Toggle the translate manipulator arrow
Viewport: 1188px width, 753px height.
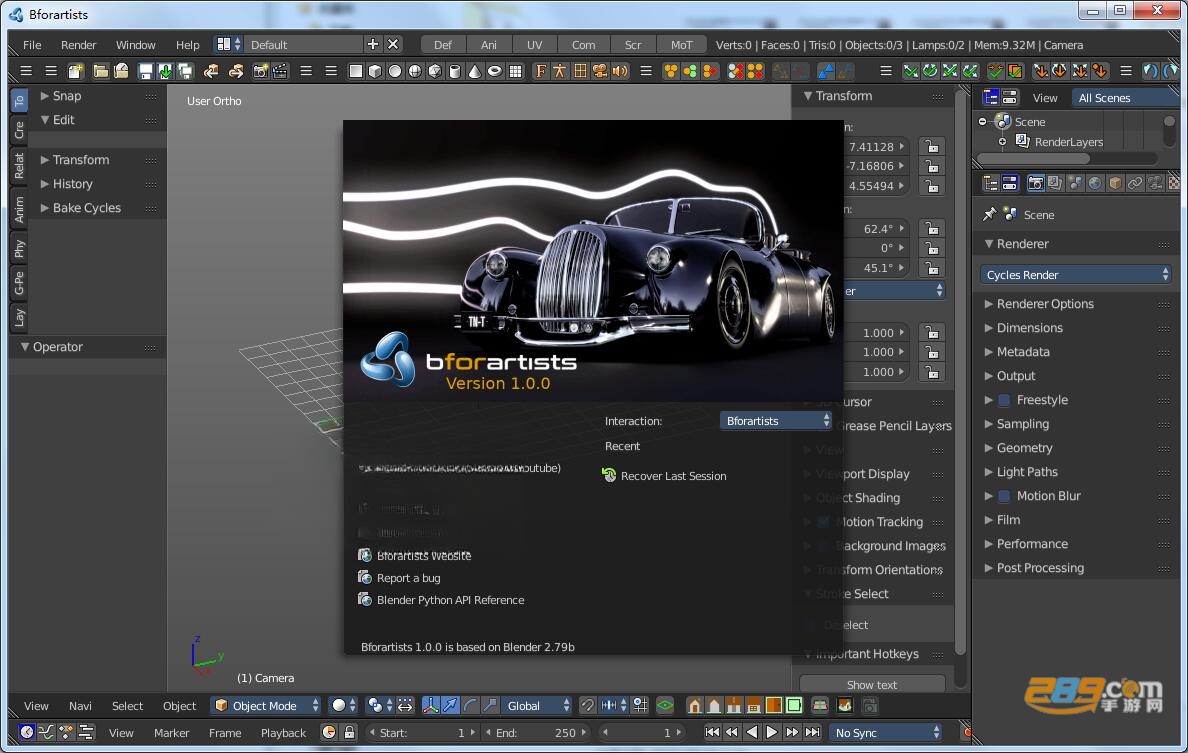[x=450, y=705]
